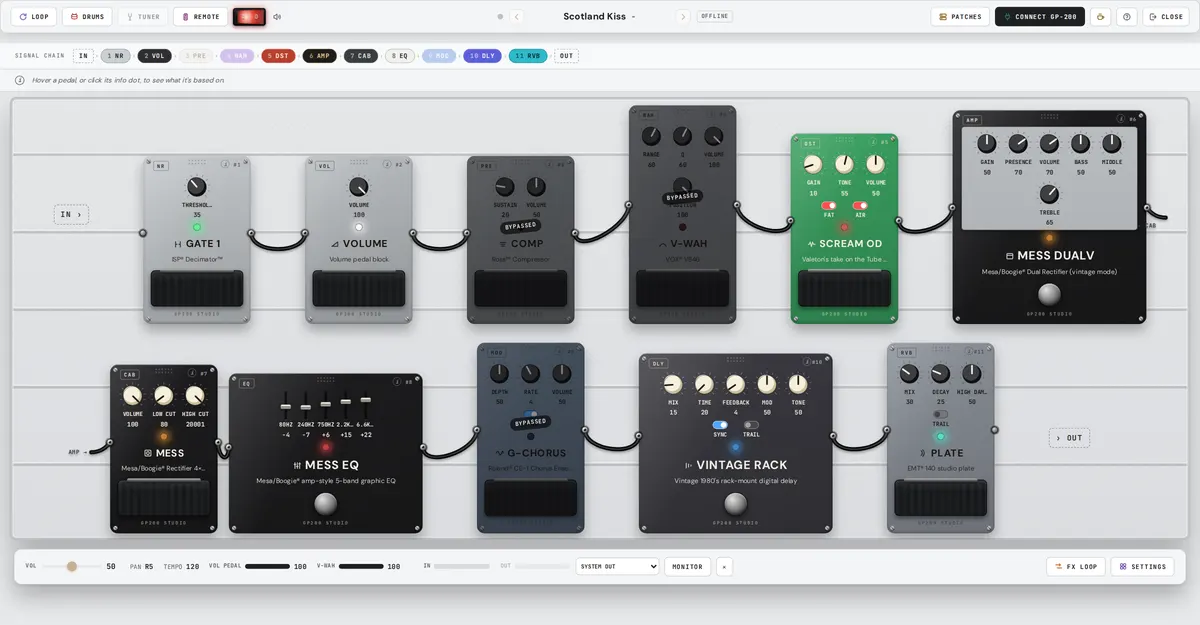This screenshot has width=1200, height=625.
Task: Select the 11 RVB chain slot
Action: pyautogui.click(x=528, y=56)
